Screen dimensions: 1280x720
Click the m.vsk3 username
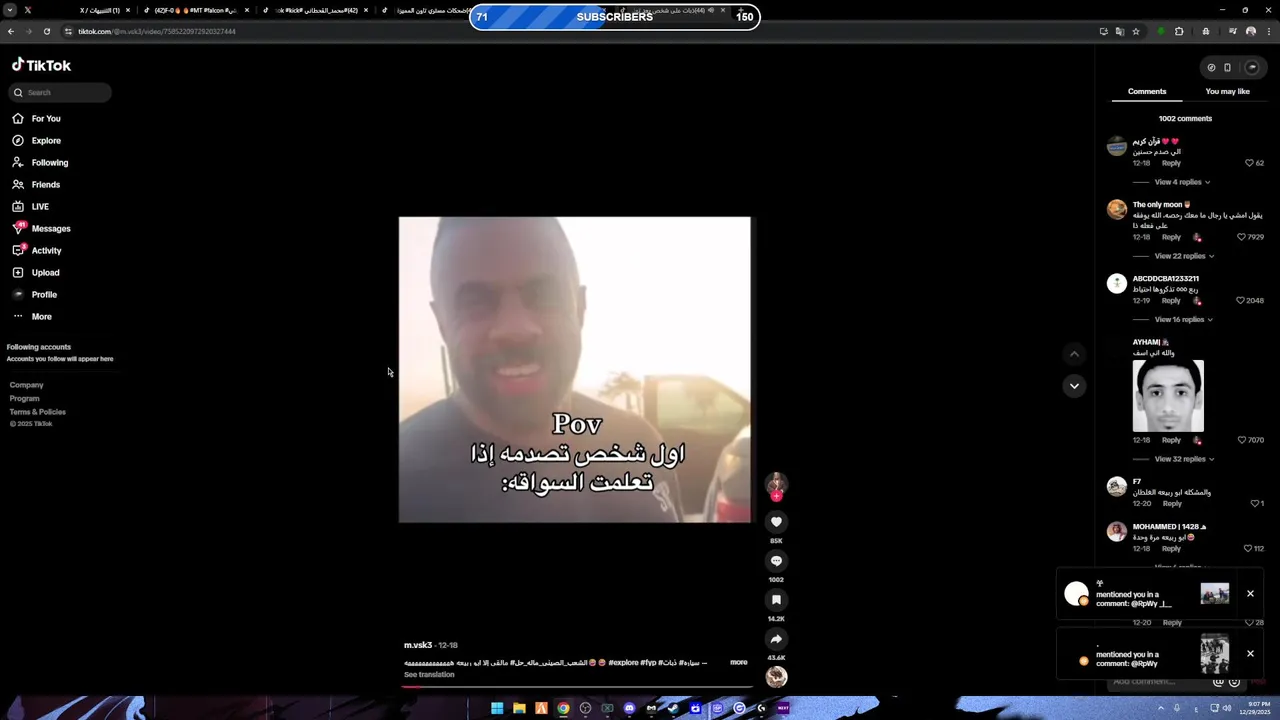pyautogui.click(x=418, y=646)
